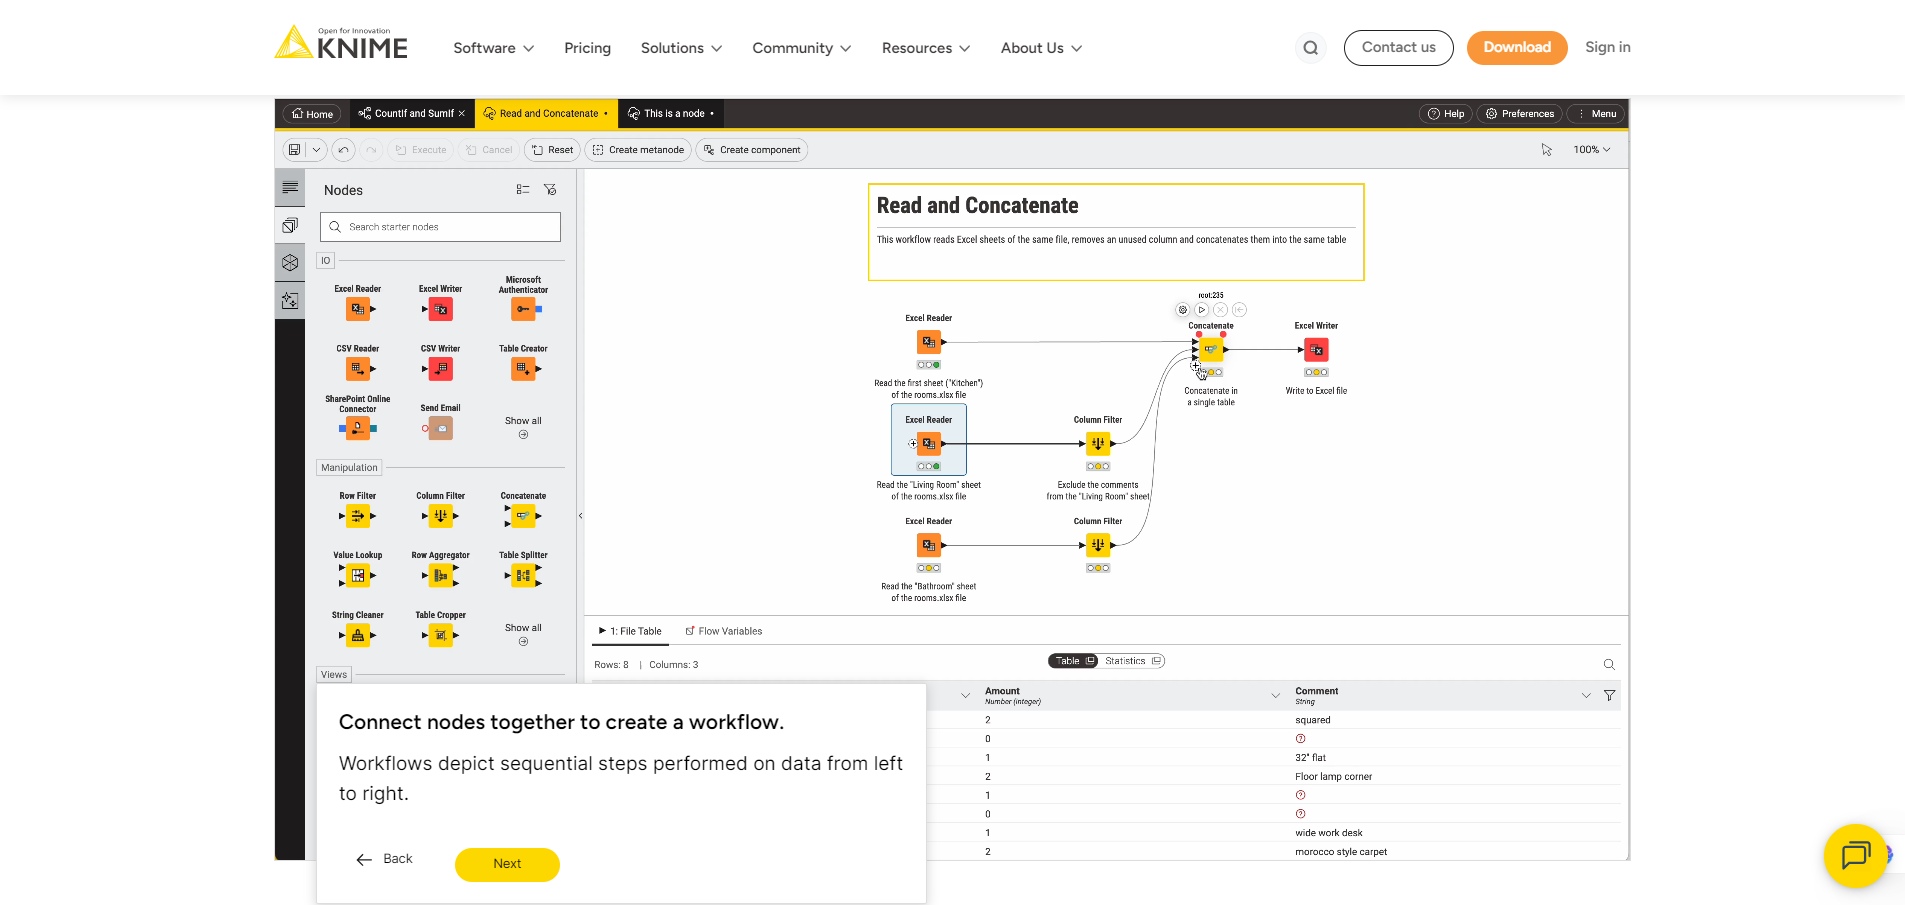This screenshot has width=1905, height=905.
Task: Open the AI assistant sidebar icon
Action: (x=290, y=300)
